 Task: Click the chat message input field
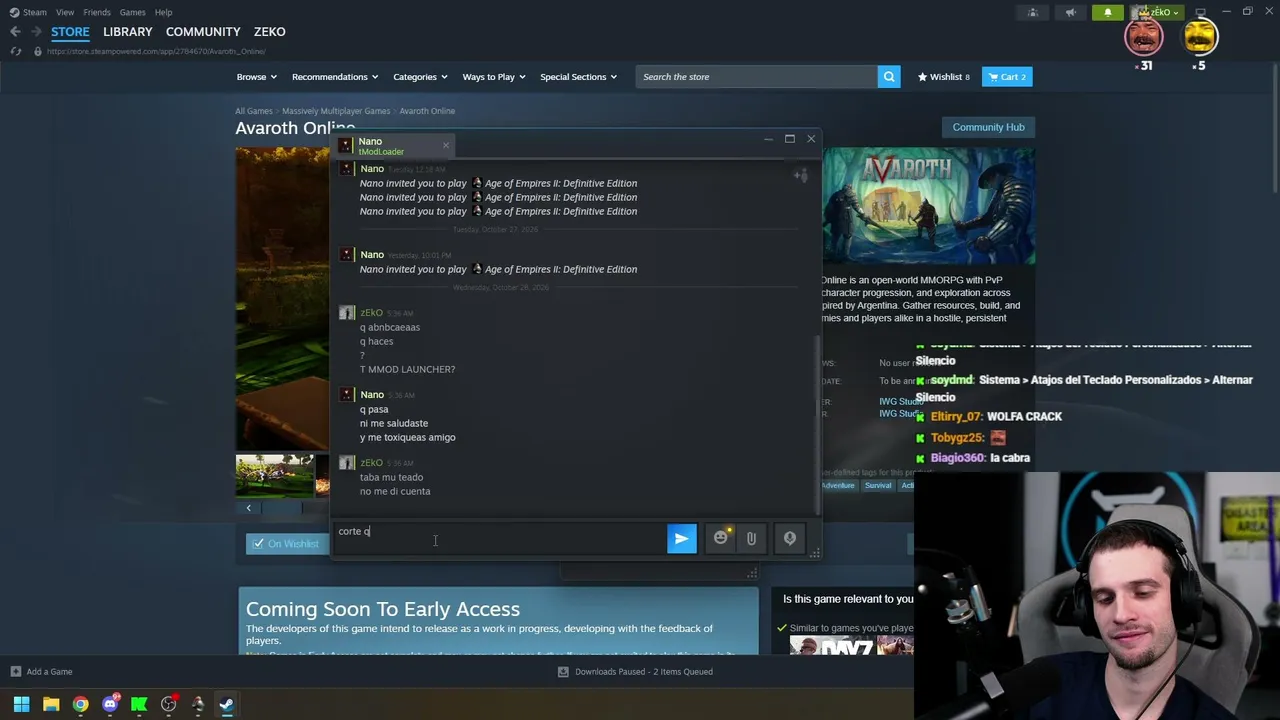coord(498,538)
